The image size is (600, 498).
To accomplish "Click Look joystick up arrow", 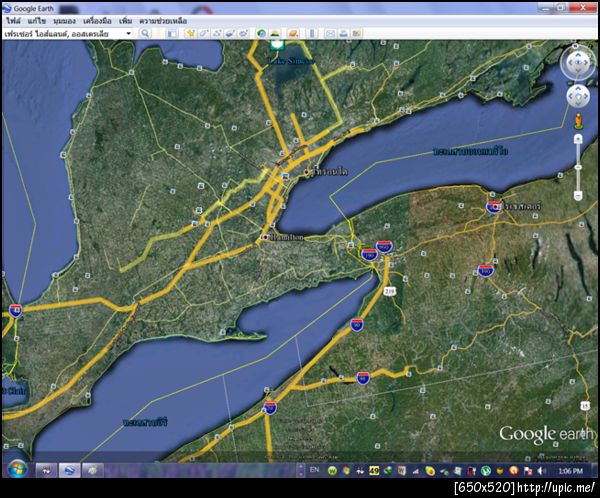I will (578, 55).
